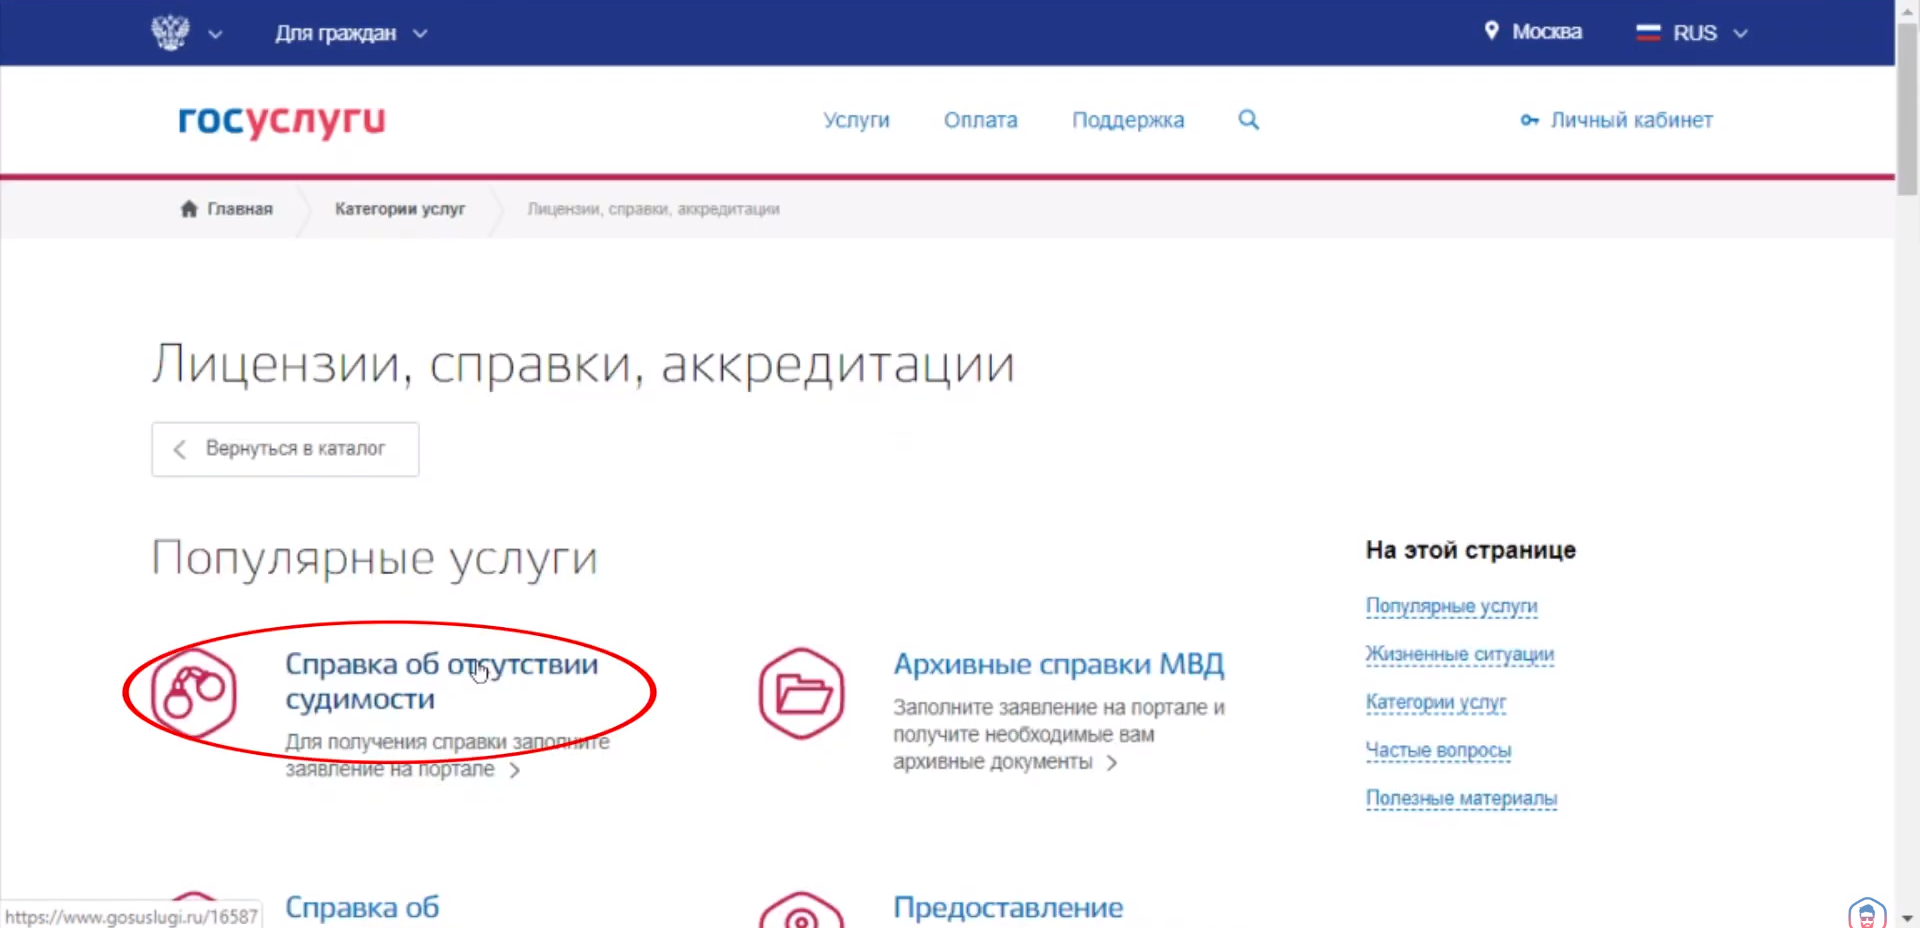Open the RUS language selector
This screenshot has width=1920, height=928.
(1693, 33)
